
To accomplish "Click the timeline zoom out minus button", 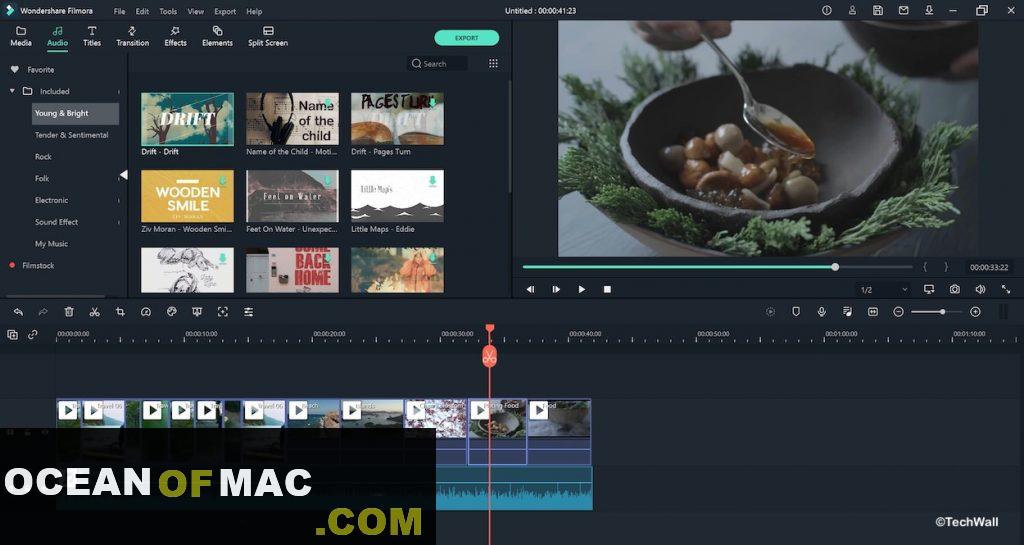I will [x=899, y=312].
